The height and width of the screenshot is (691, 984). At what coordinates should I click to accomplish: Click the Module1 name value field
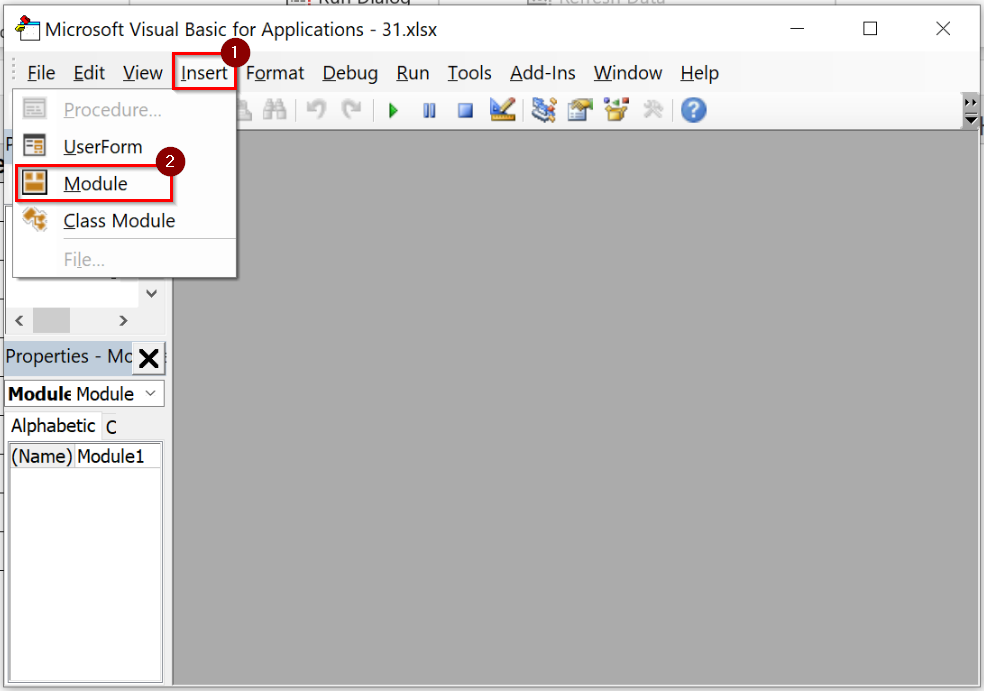click(x=117, y=456)
